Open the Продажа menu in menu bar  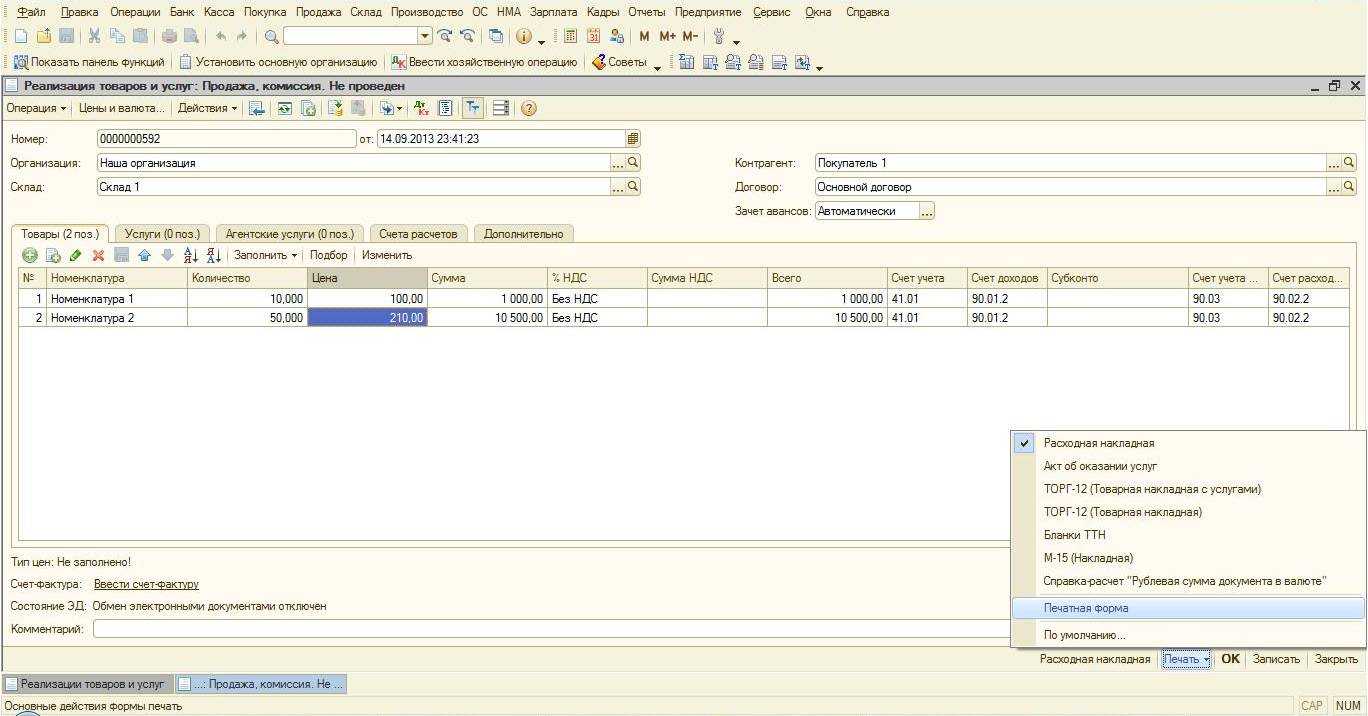click(x=318, y=12)
